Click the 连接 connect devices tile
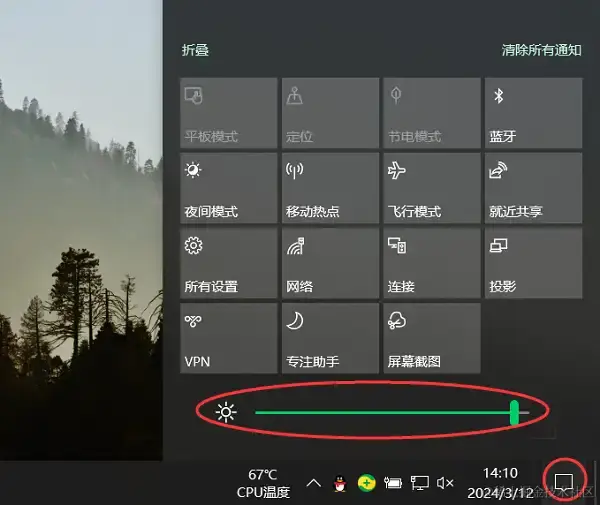600x505 pixels. [x=432, y=263]
